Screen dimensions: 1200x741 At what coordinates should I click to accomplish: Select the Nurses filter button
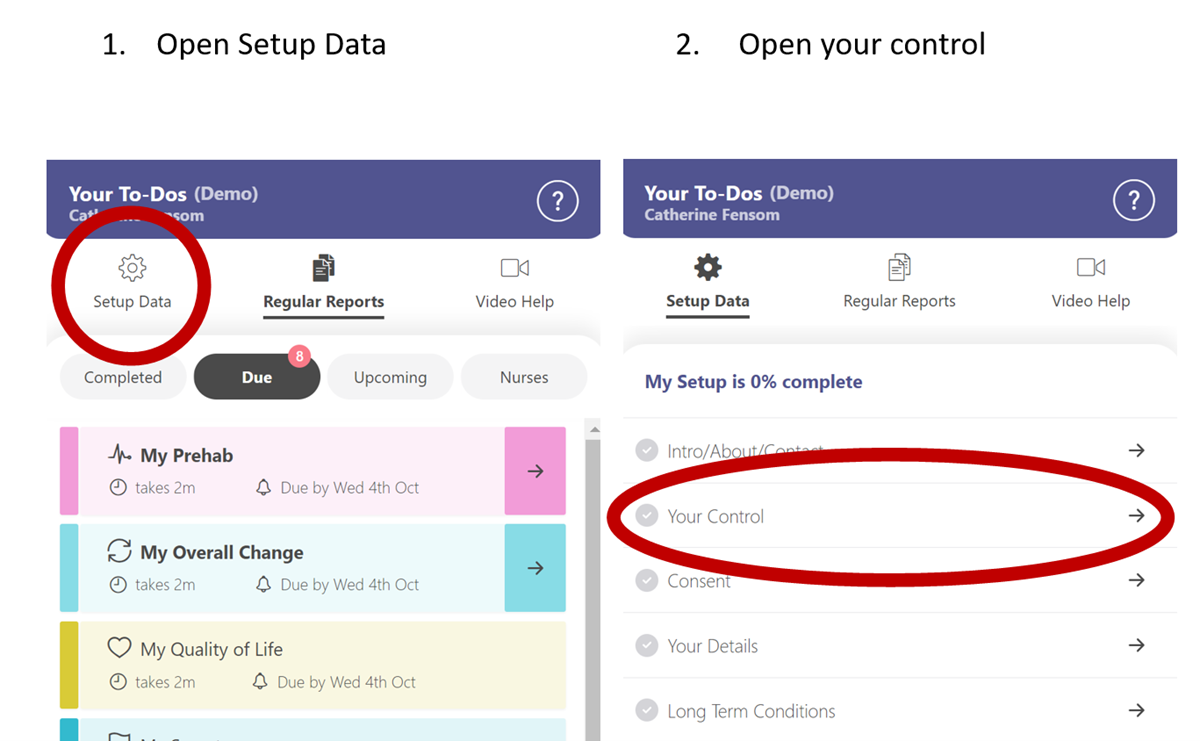(x=524, y=377)
